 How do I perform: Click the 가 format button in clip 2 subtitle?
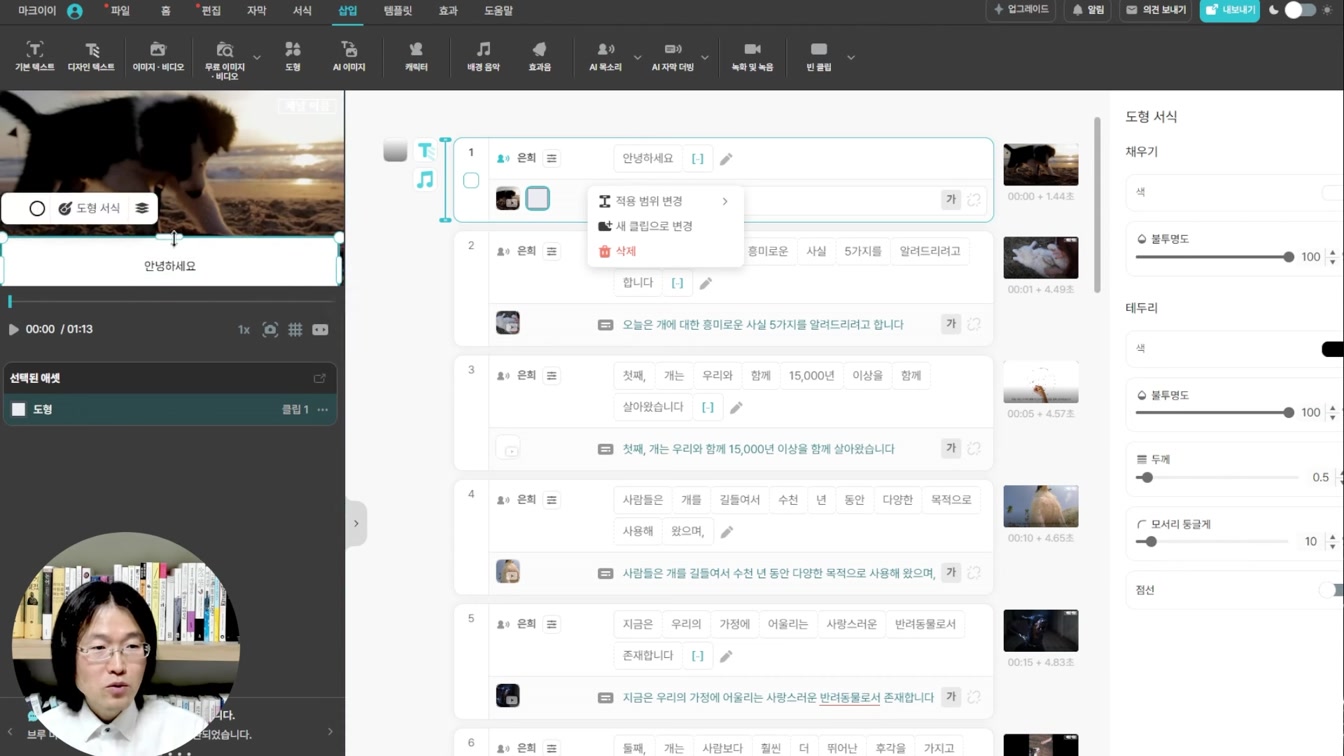[951, 324]
